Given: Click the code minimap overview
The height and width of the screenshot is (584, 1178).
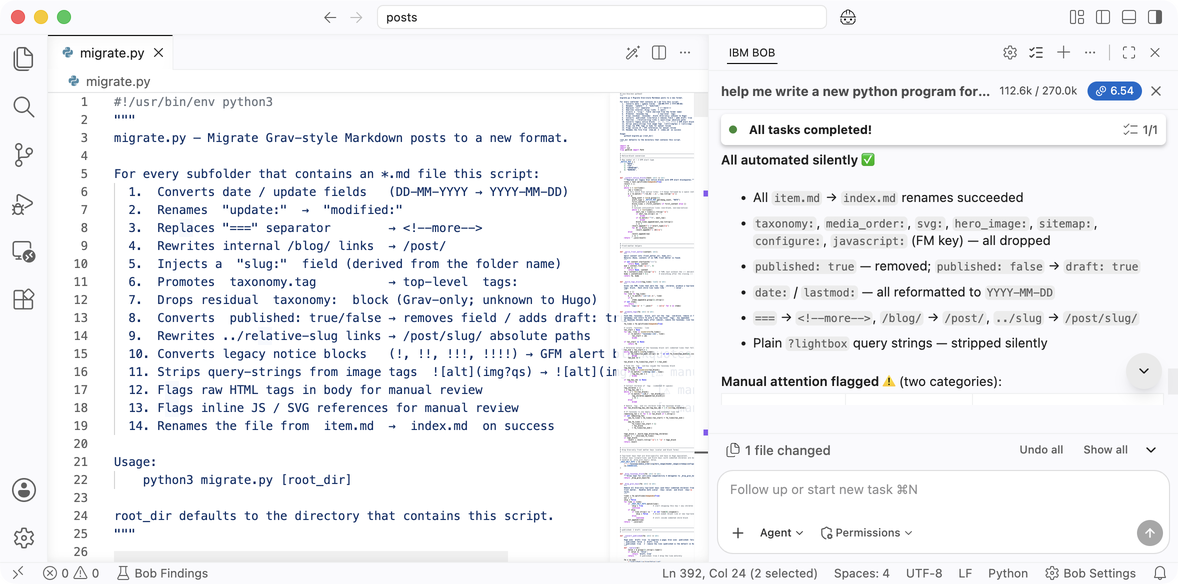Looking at the screenshot, I should tap(657, 326).
